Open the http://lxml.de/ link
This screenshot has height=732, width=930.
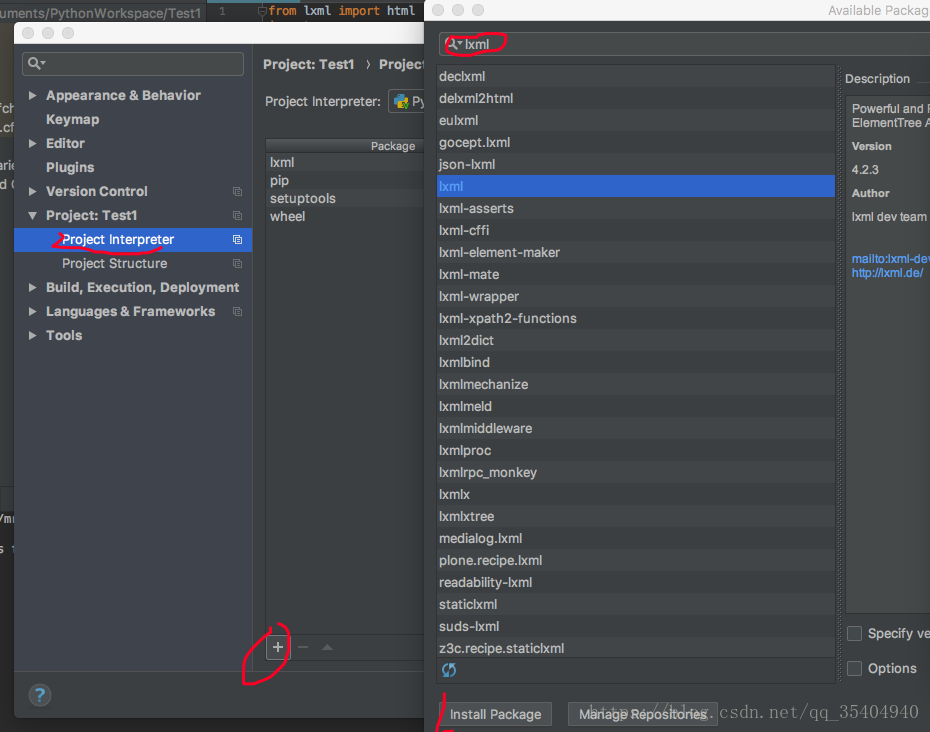coord(887,272)
